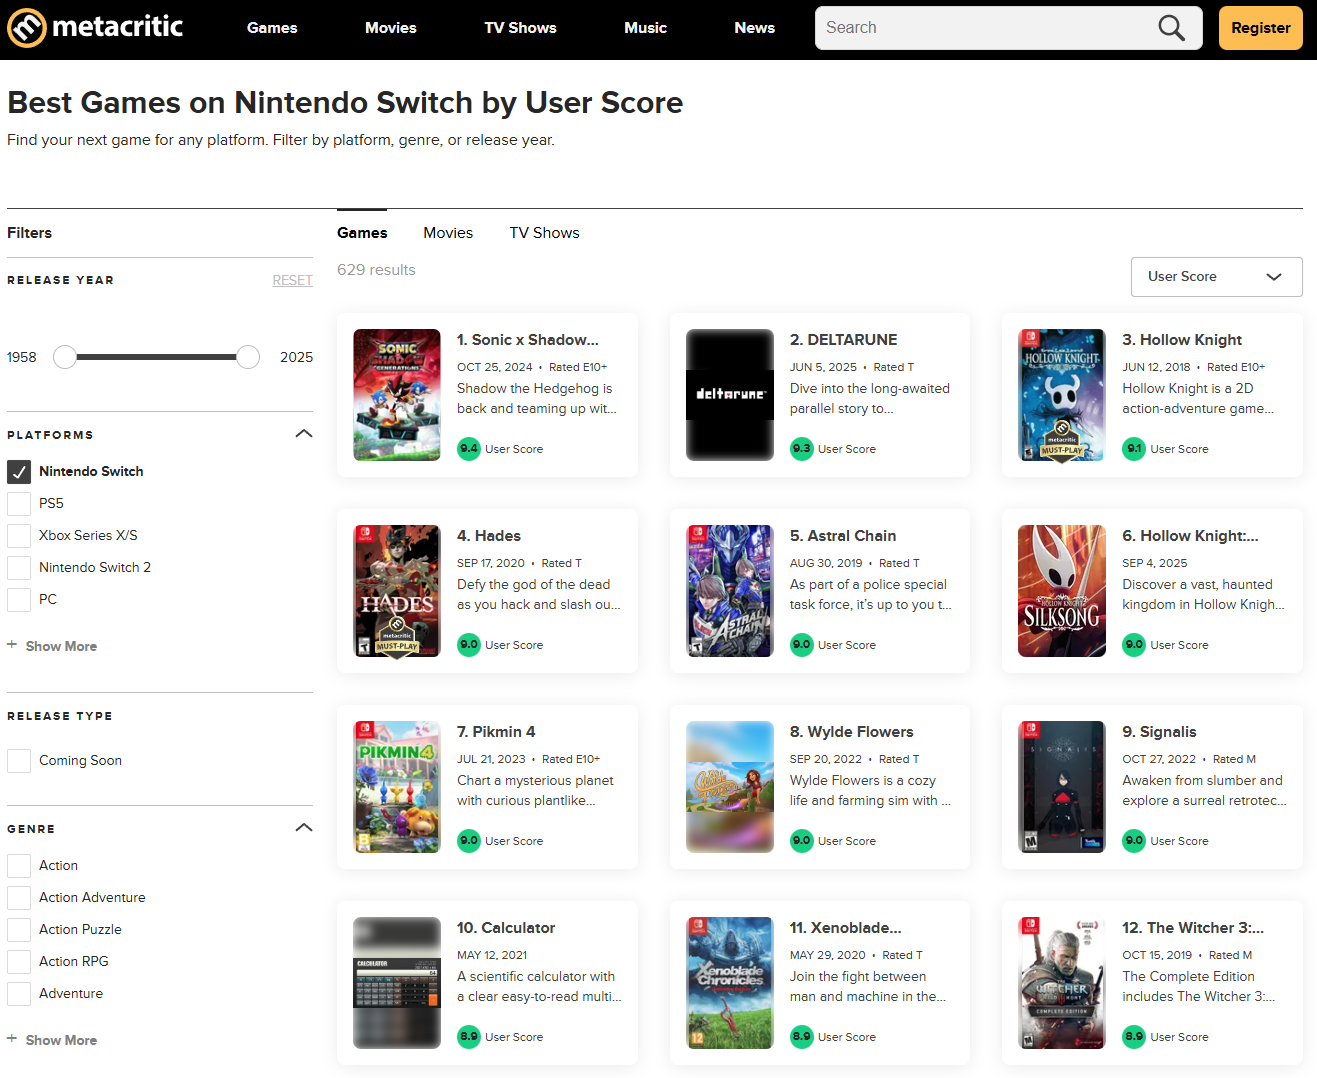Screen dimensions: 1317x1078
Task: Open The Witcher 3 cover art
Action: (x=1062, y=983)
